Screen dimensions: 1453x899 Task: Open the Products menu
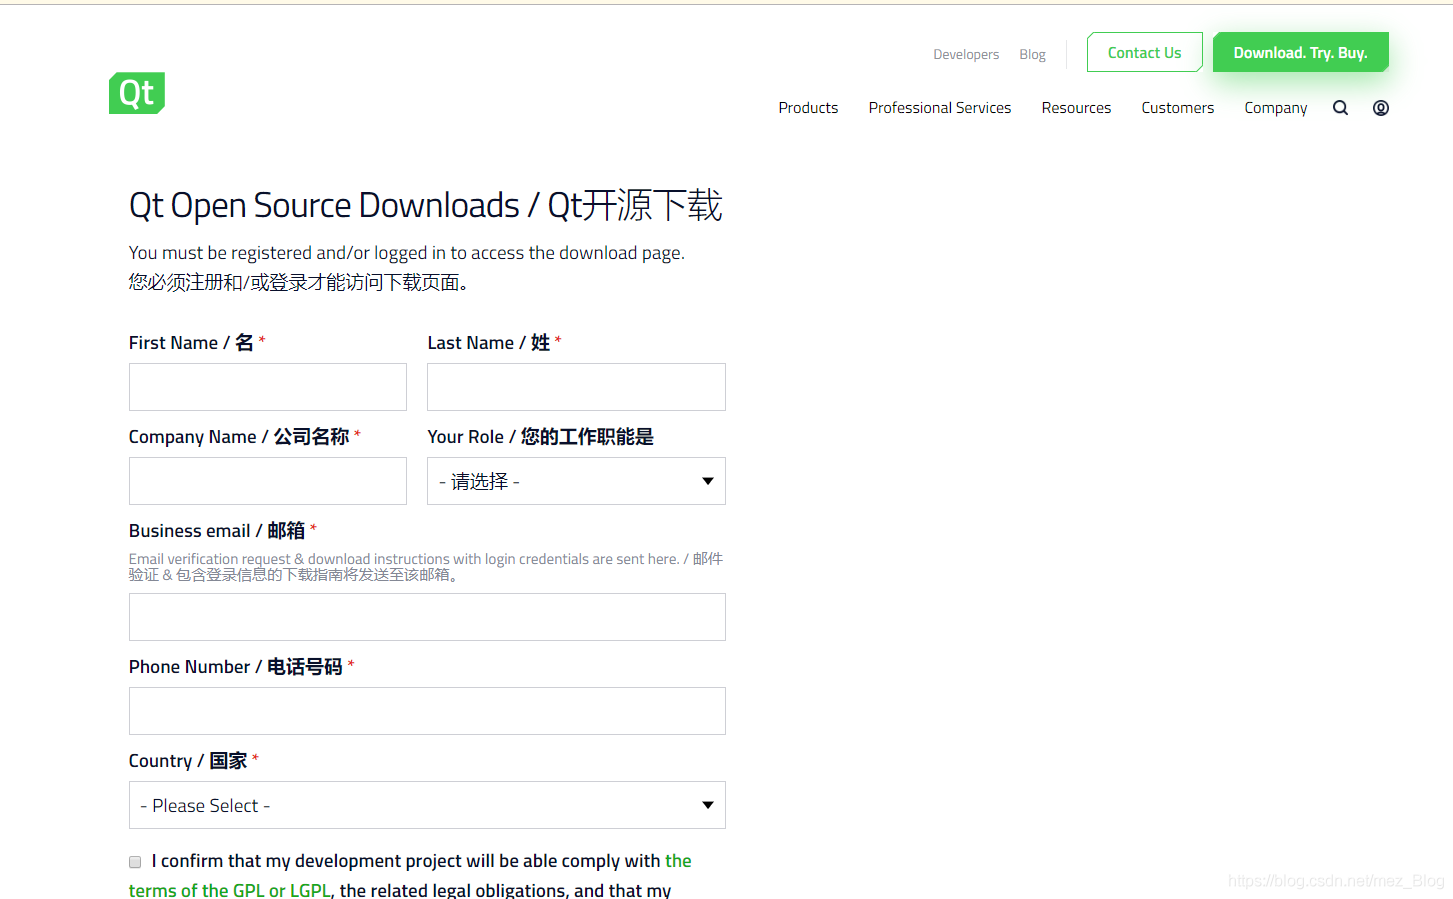pos(808,108)
